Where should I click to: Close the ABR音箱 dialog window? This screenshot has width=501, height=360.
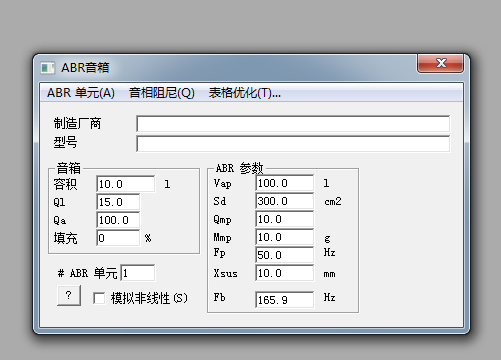point(440,63)
